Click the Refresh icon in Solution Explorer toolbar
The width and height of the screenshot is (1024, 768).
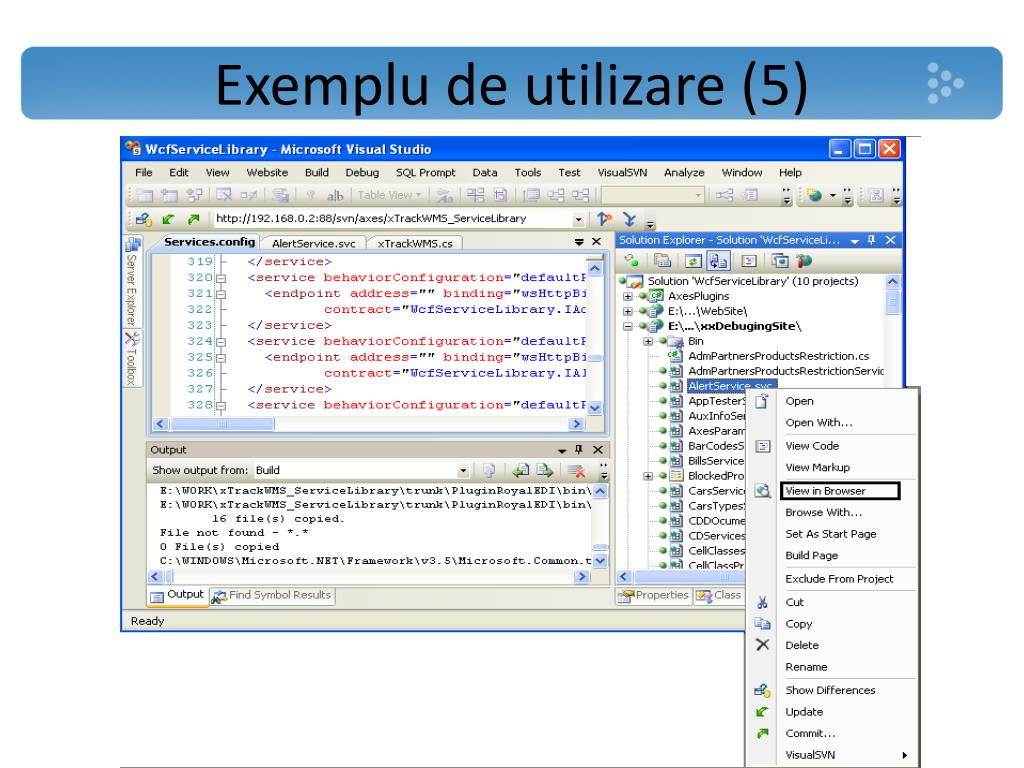[x=693, y=261]
